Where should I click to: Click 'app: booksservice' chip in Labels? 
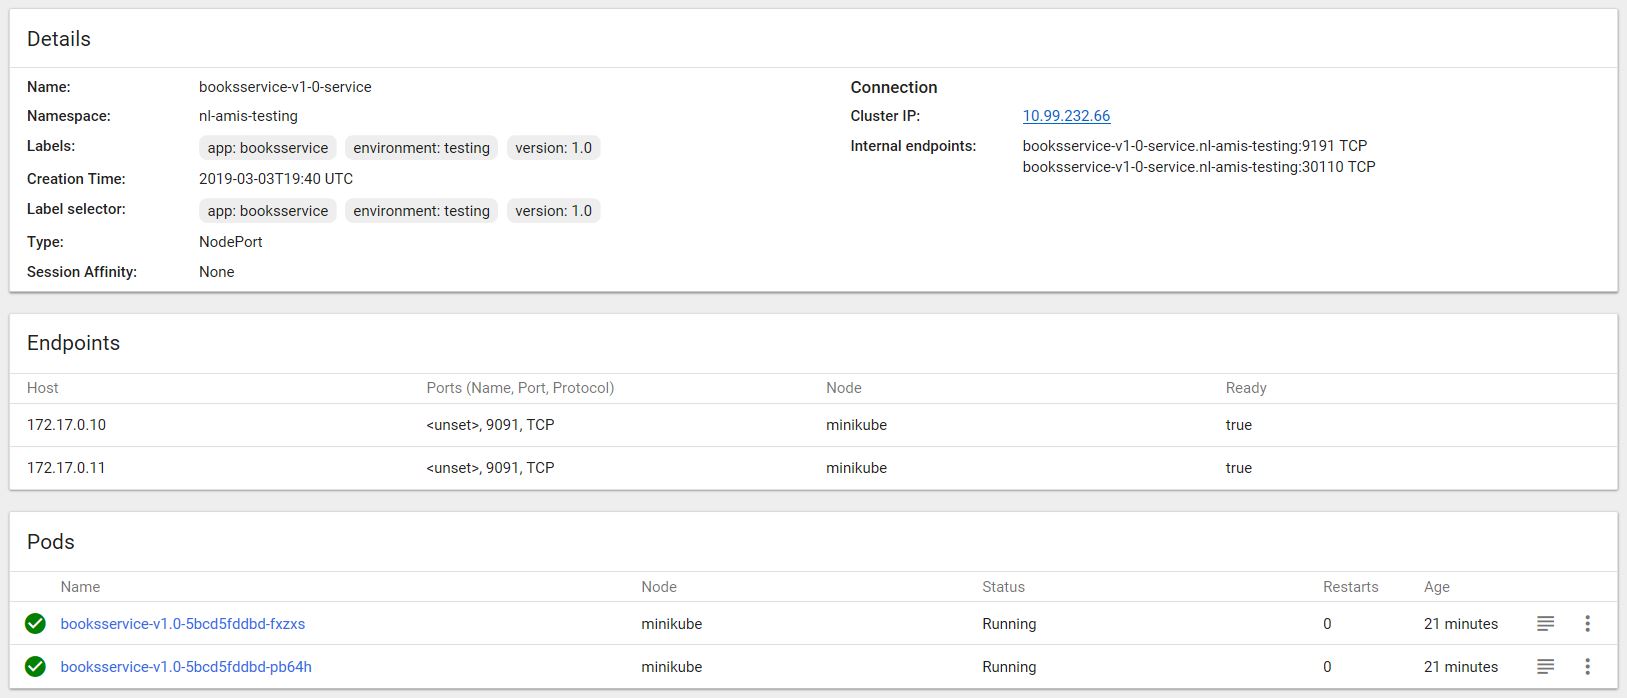click(x=268, y=148)
